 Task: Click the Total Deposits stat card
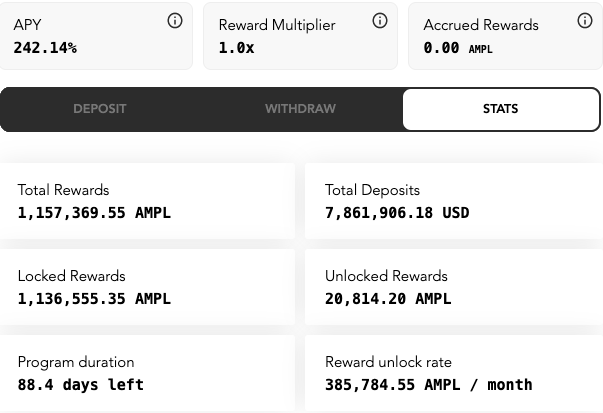pyautogui.click(x=454, y=201)
